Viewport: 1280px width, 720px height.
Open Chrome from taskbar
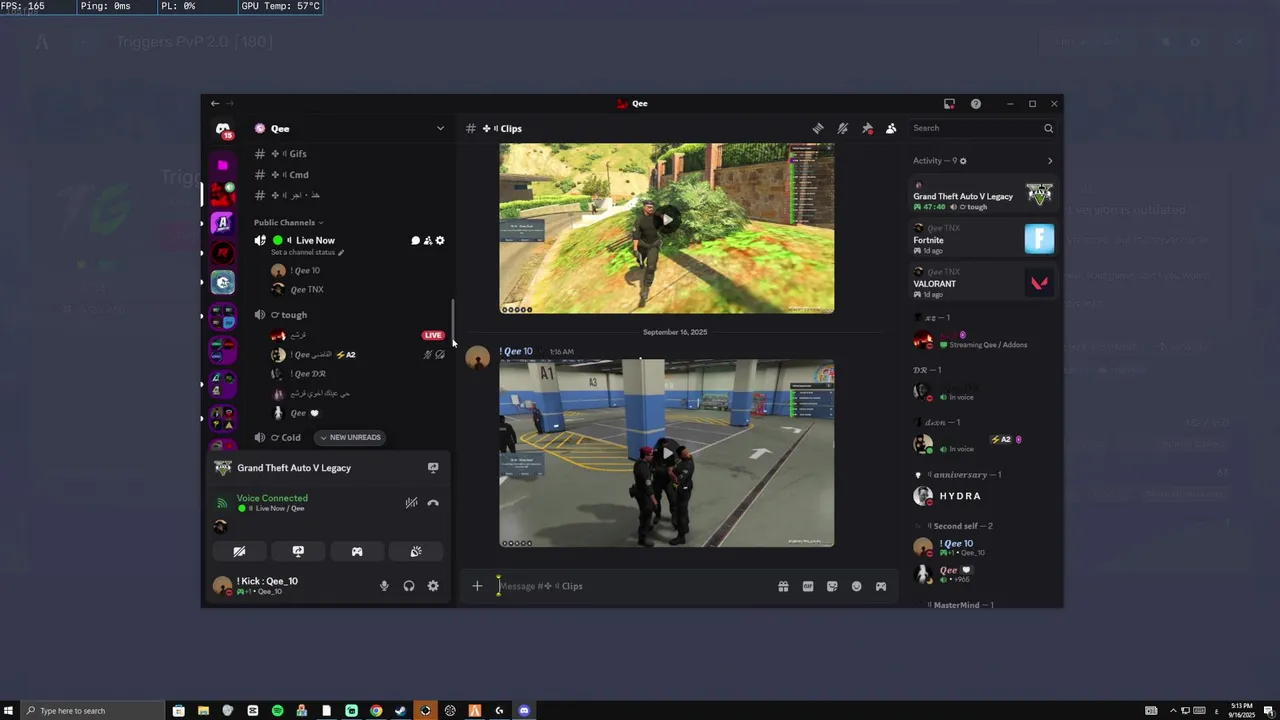(376, 710)
